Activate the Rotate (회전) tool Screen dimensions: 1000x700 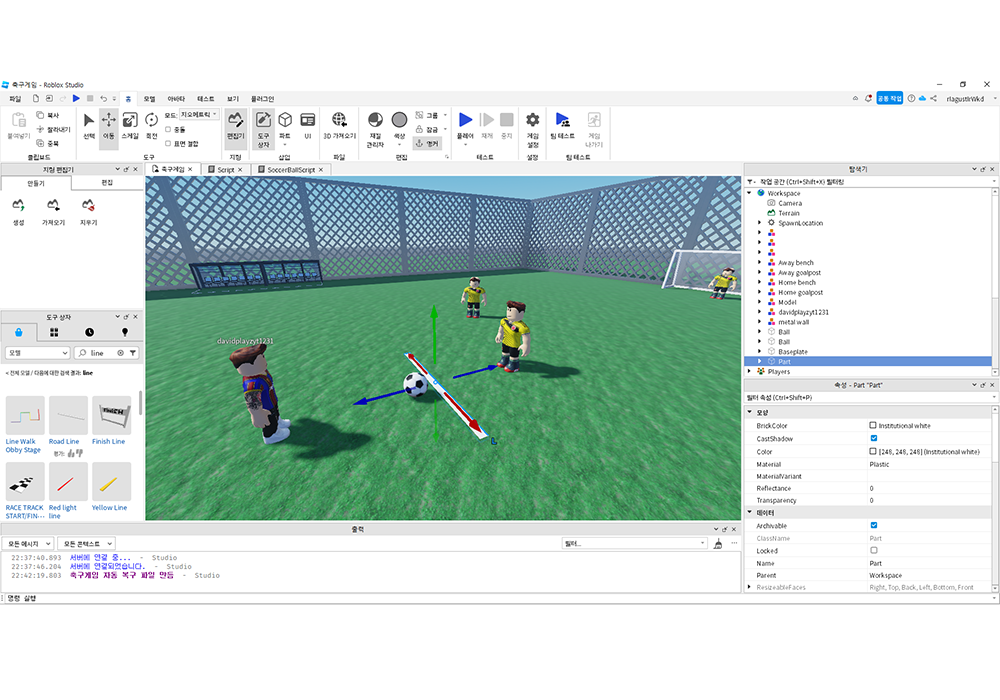point(151,126)
